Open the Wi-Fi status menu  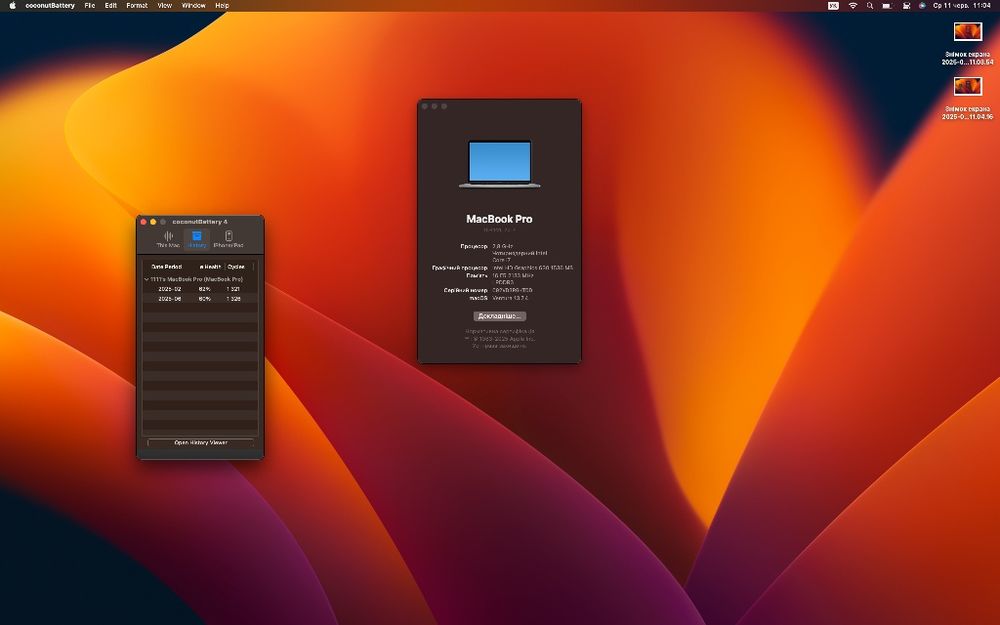(853, 5)
